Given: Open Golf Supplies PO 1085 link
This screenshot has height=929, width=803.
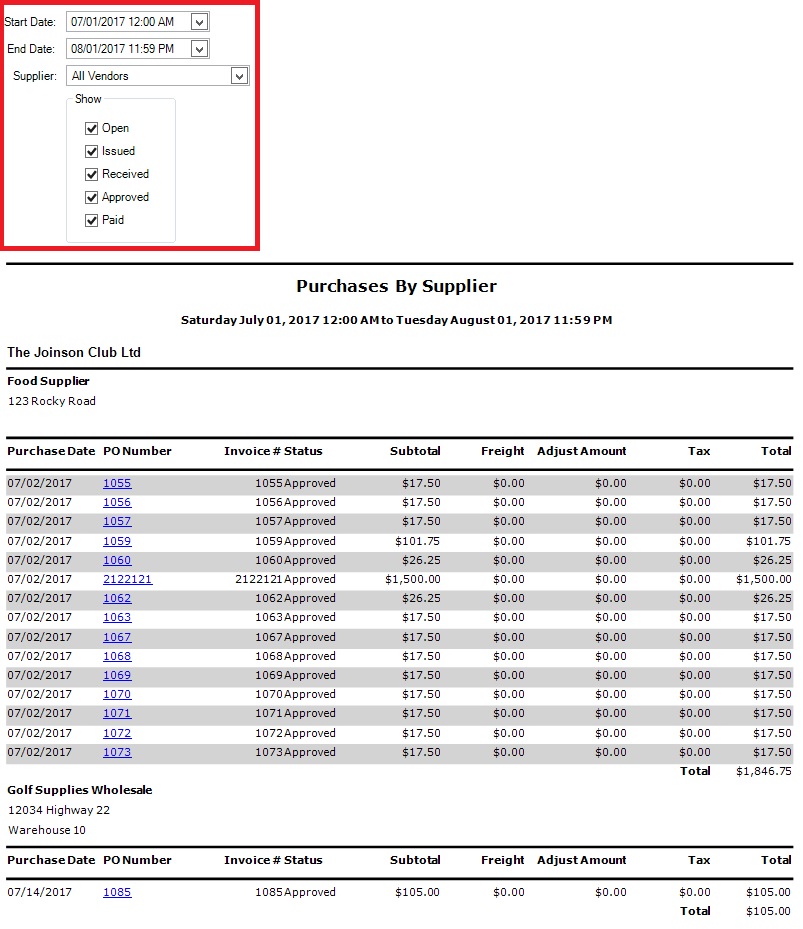Looking at the screenshot, I should 117,892.
